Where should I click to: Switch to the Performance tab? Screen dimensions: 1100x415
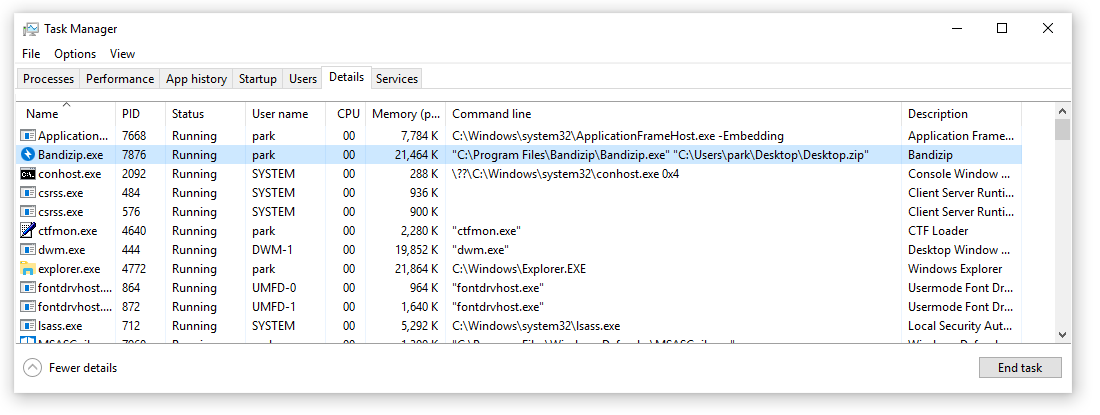coord(120,79)
